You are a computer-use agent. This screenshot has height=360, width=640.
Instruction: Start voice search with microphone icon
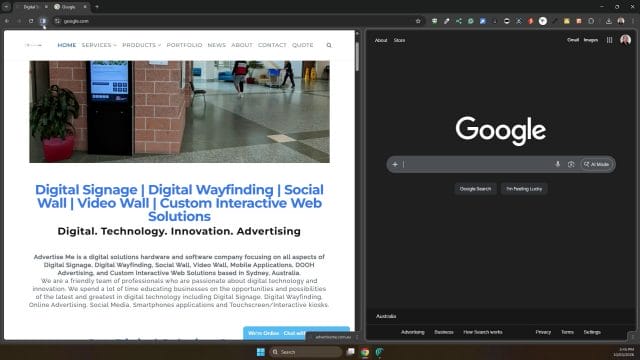pyautogui.click(x=558, y=164)
